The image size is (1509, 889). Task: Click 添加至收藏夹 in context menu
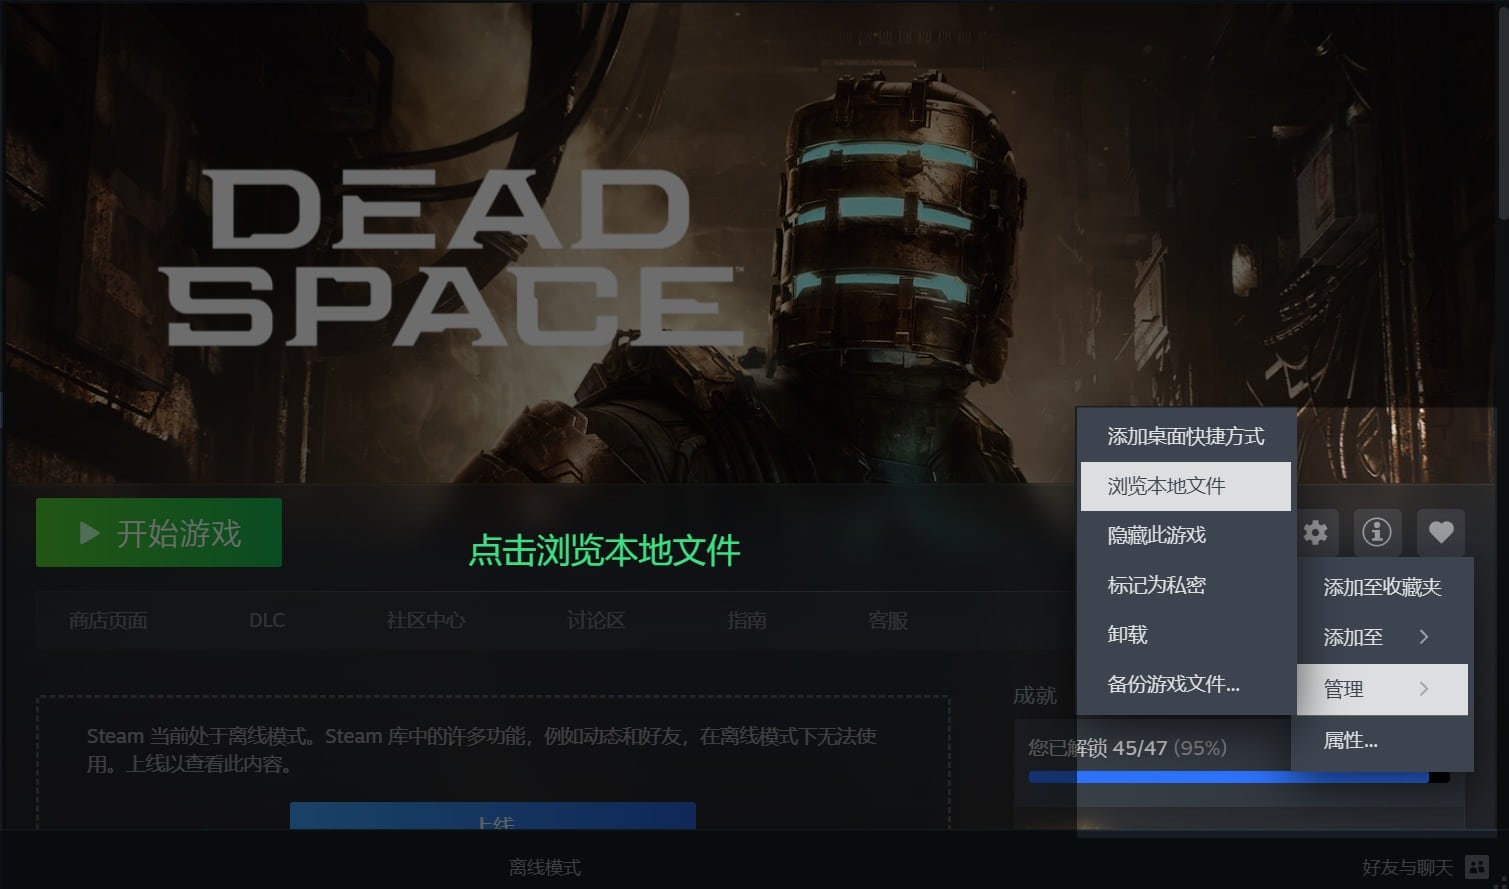pyautogui.click(x=1382, y=587)
